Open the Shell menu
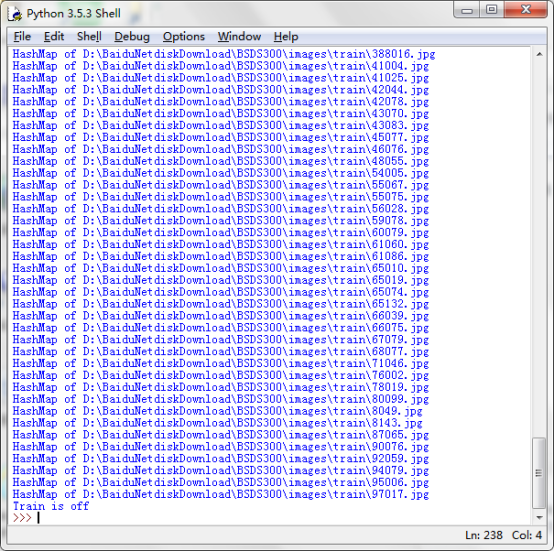The width and height of the screenshot is (554, 551). coord(89,36)
